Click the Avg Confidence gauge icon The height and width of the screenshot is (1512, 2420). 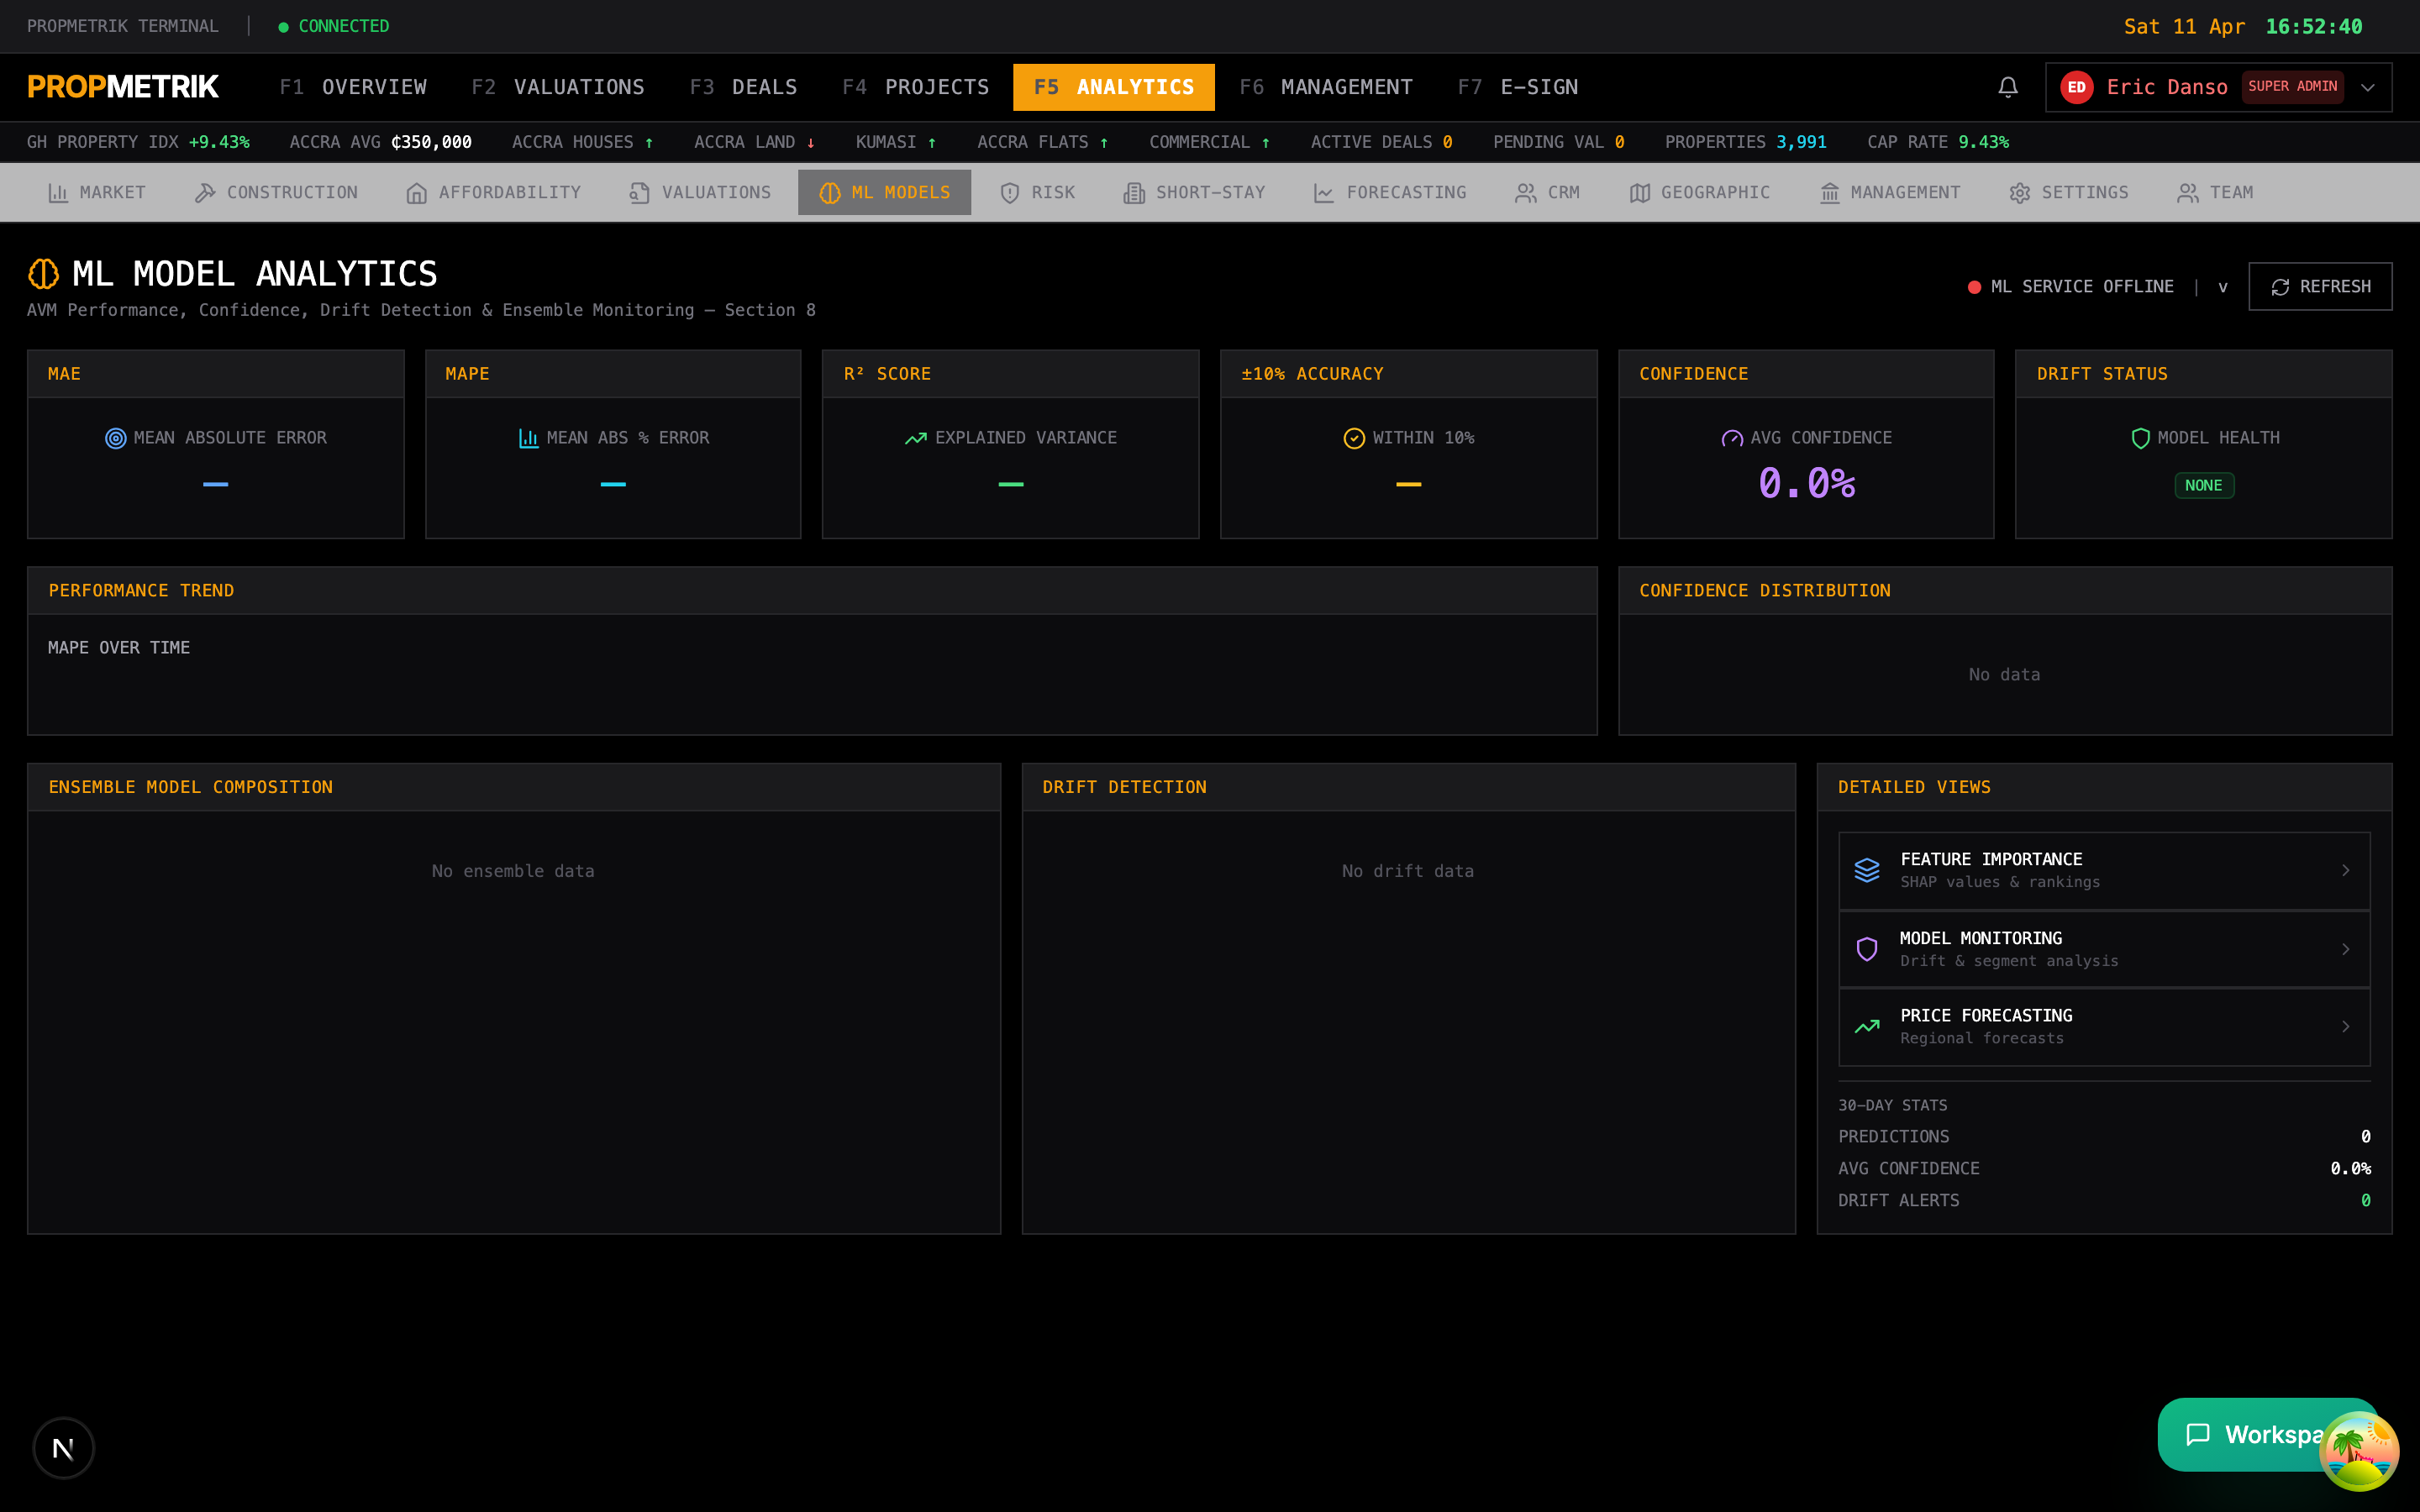pos(1731,438)
